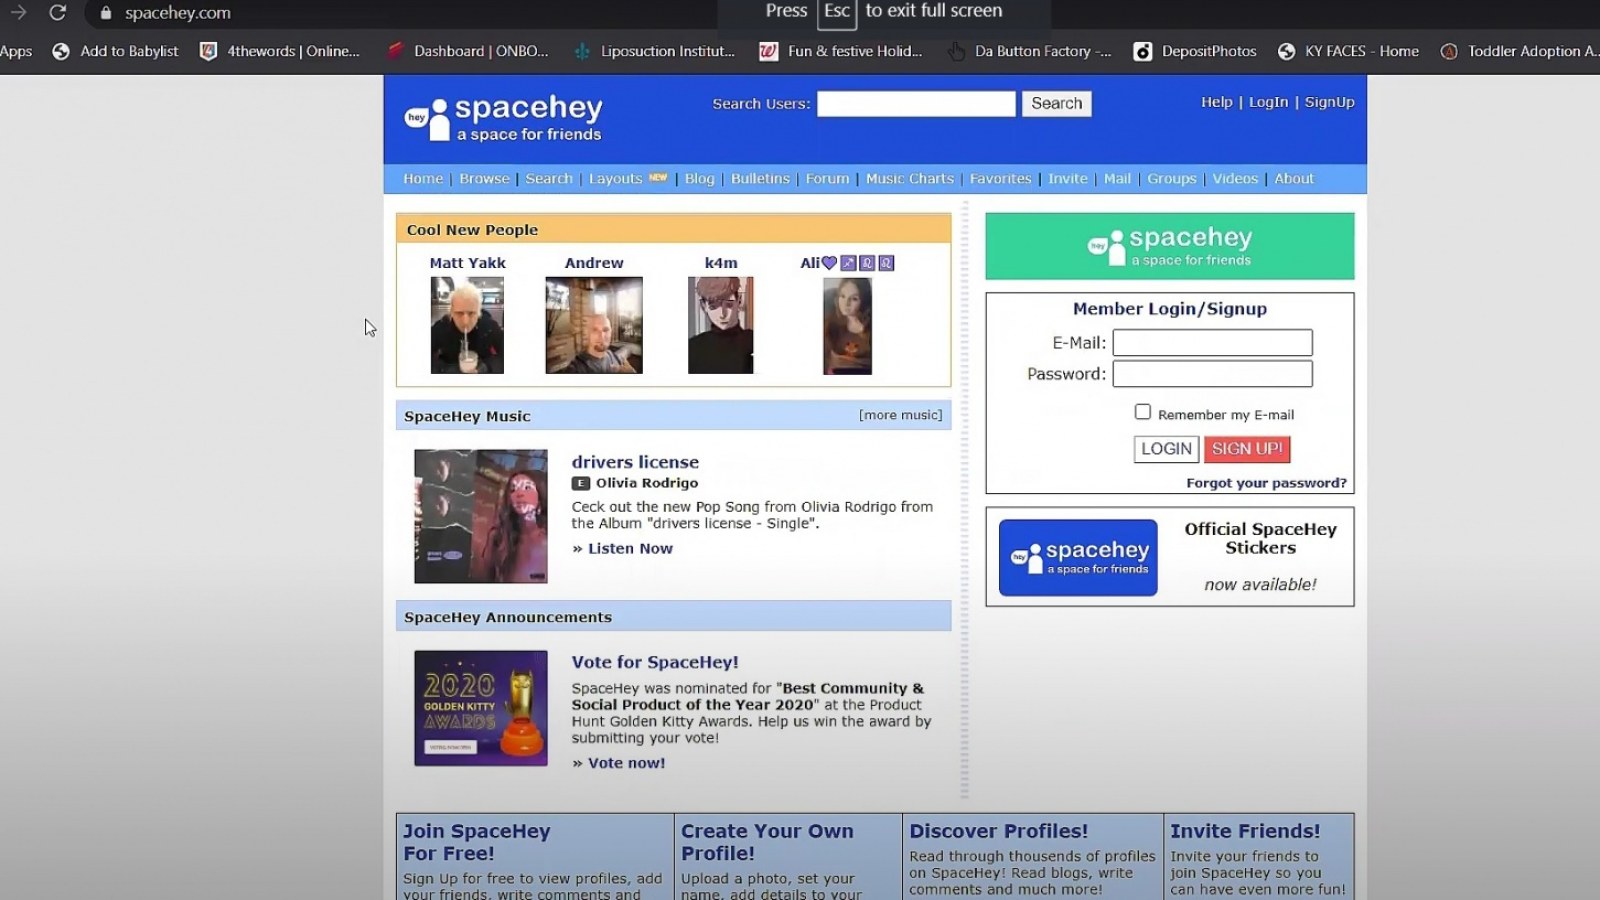Open the Dashboard ONBO bookmark
This screenshot has width=1600, height=900.
[x=467, y=51]
